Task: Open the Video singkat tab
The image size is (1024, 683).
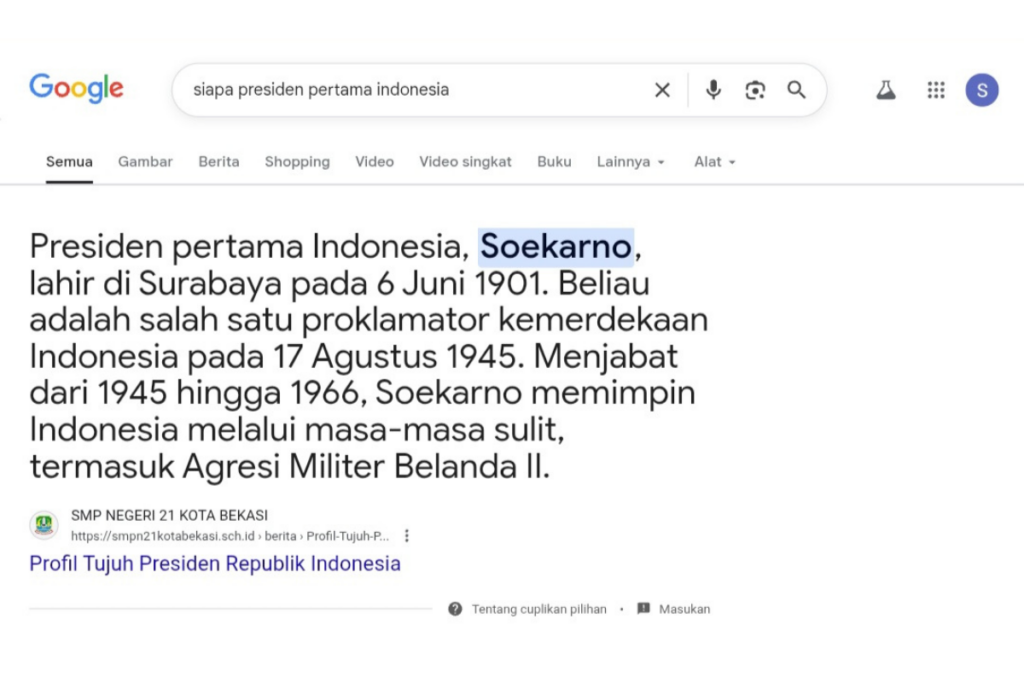Action: tap(465, 162)
